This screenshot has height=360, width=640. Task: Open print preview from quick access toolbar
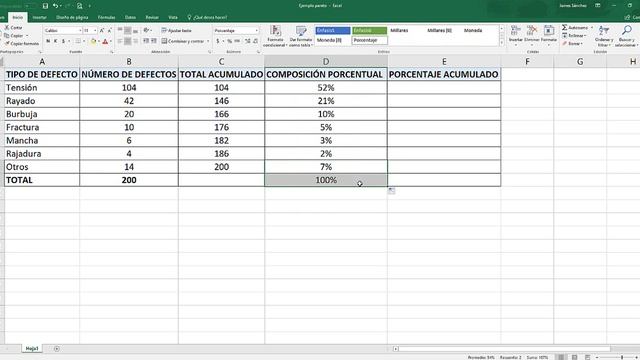(x=80, y=6)
